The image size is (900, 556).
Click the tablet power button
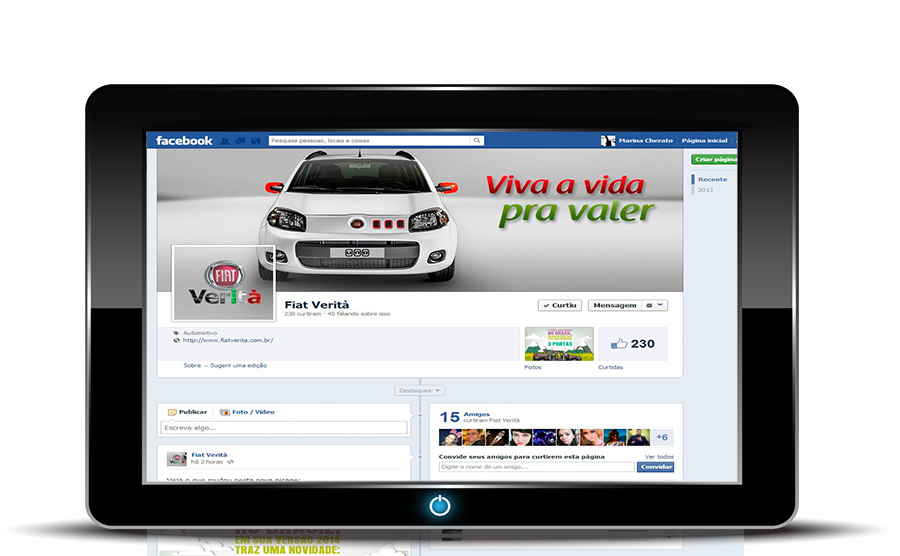440,506
